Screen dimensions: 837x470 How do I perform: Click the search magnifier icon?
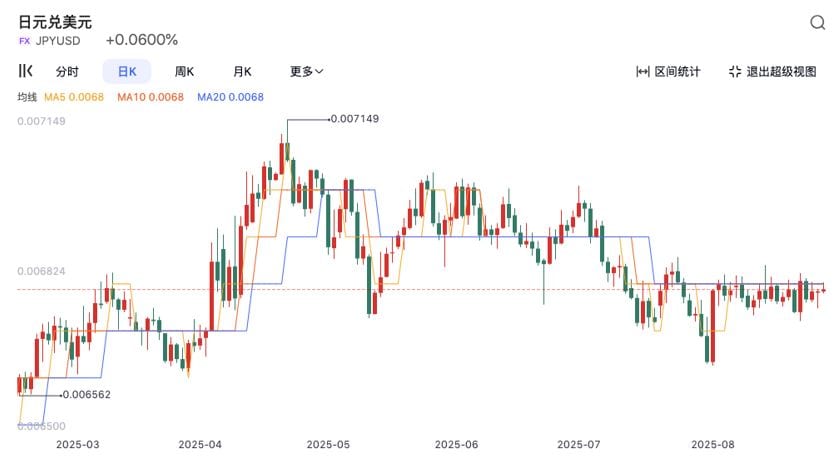[817, 23]
